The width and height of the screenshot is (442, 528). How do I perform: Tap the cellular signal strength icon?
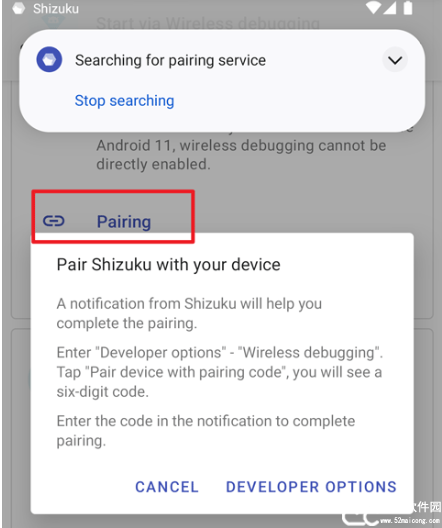coord(389,8)
